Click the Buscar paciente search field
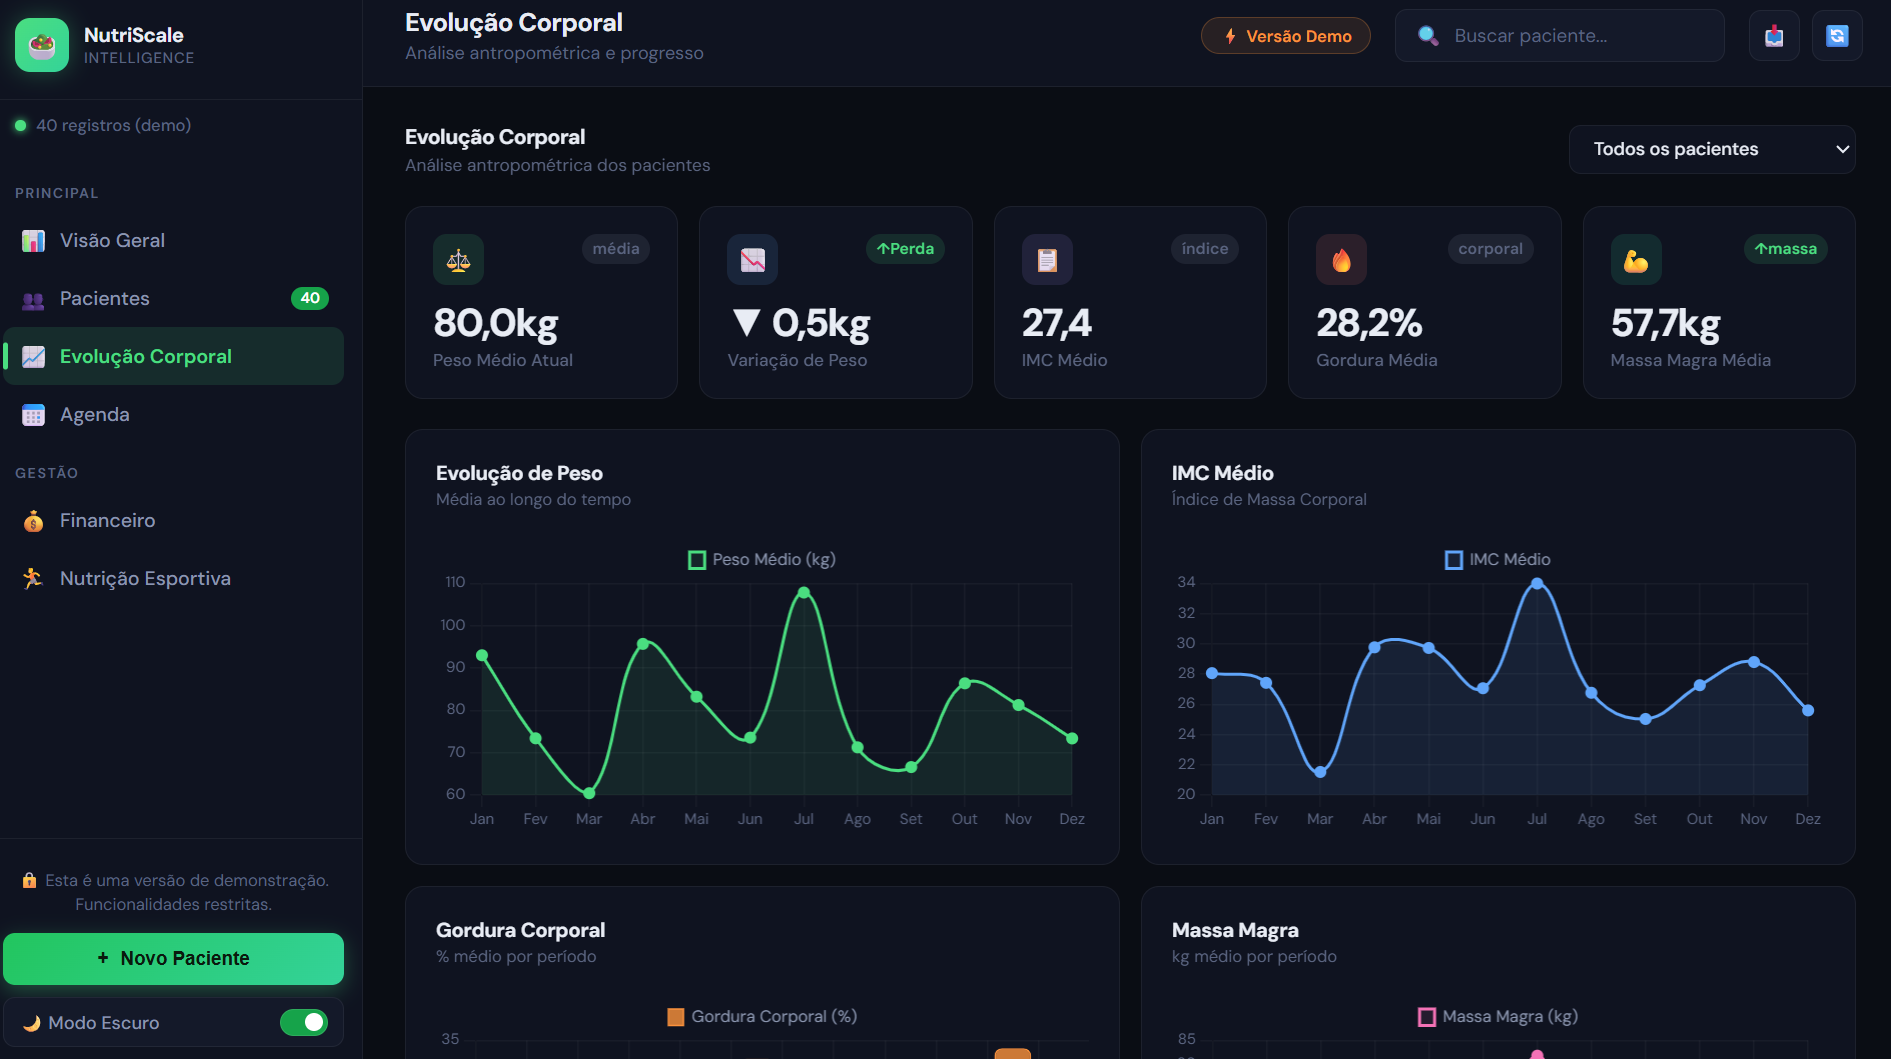Screen dimensions: 1891x1059 [x=1560, y=36]
